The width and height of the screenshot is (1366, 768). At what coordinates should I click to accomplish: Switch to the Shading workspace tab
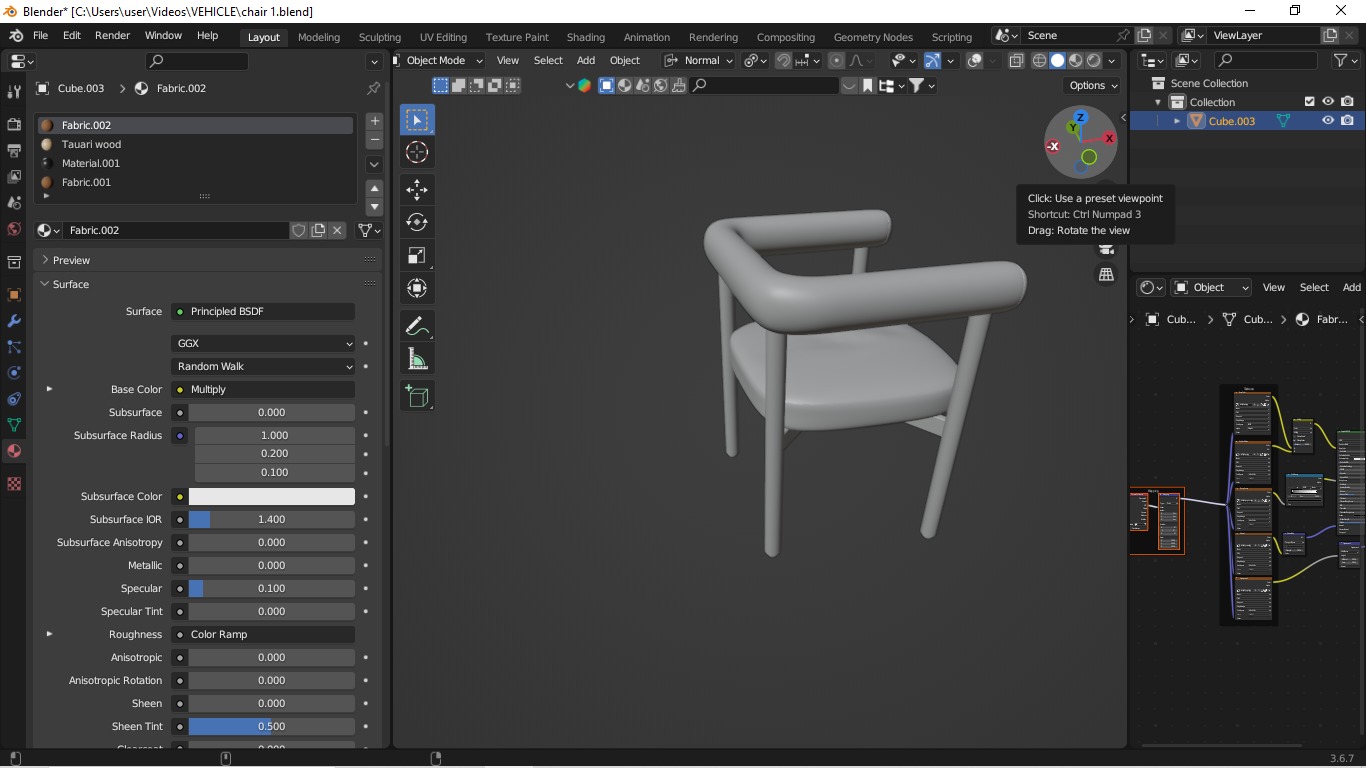[585, 37]
